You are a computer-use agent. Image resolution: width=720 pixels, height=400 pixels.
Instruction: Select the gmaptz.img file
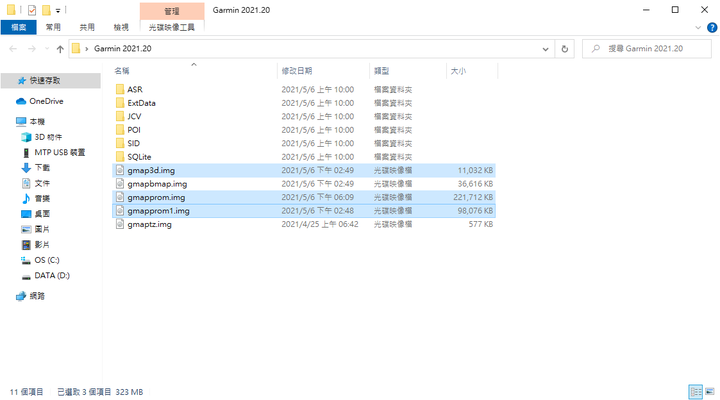[x=304, y=224]
